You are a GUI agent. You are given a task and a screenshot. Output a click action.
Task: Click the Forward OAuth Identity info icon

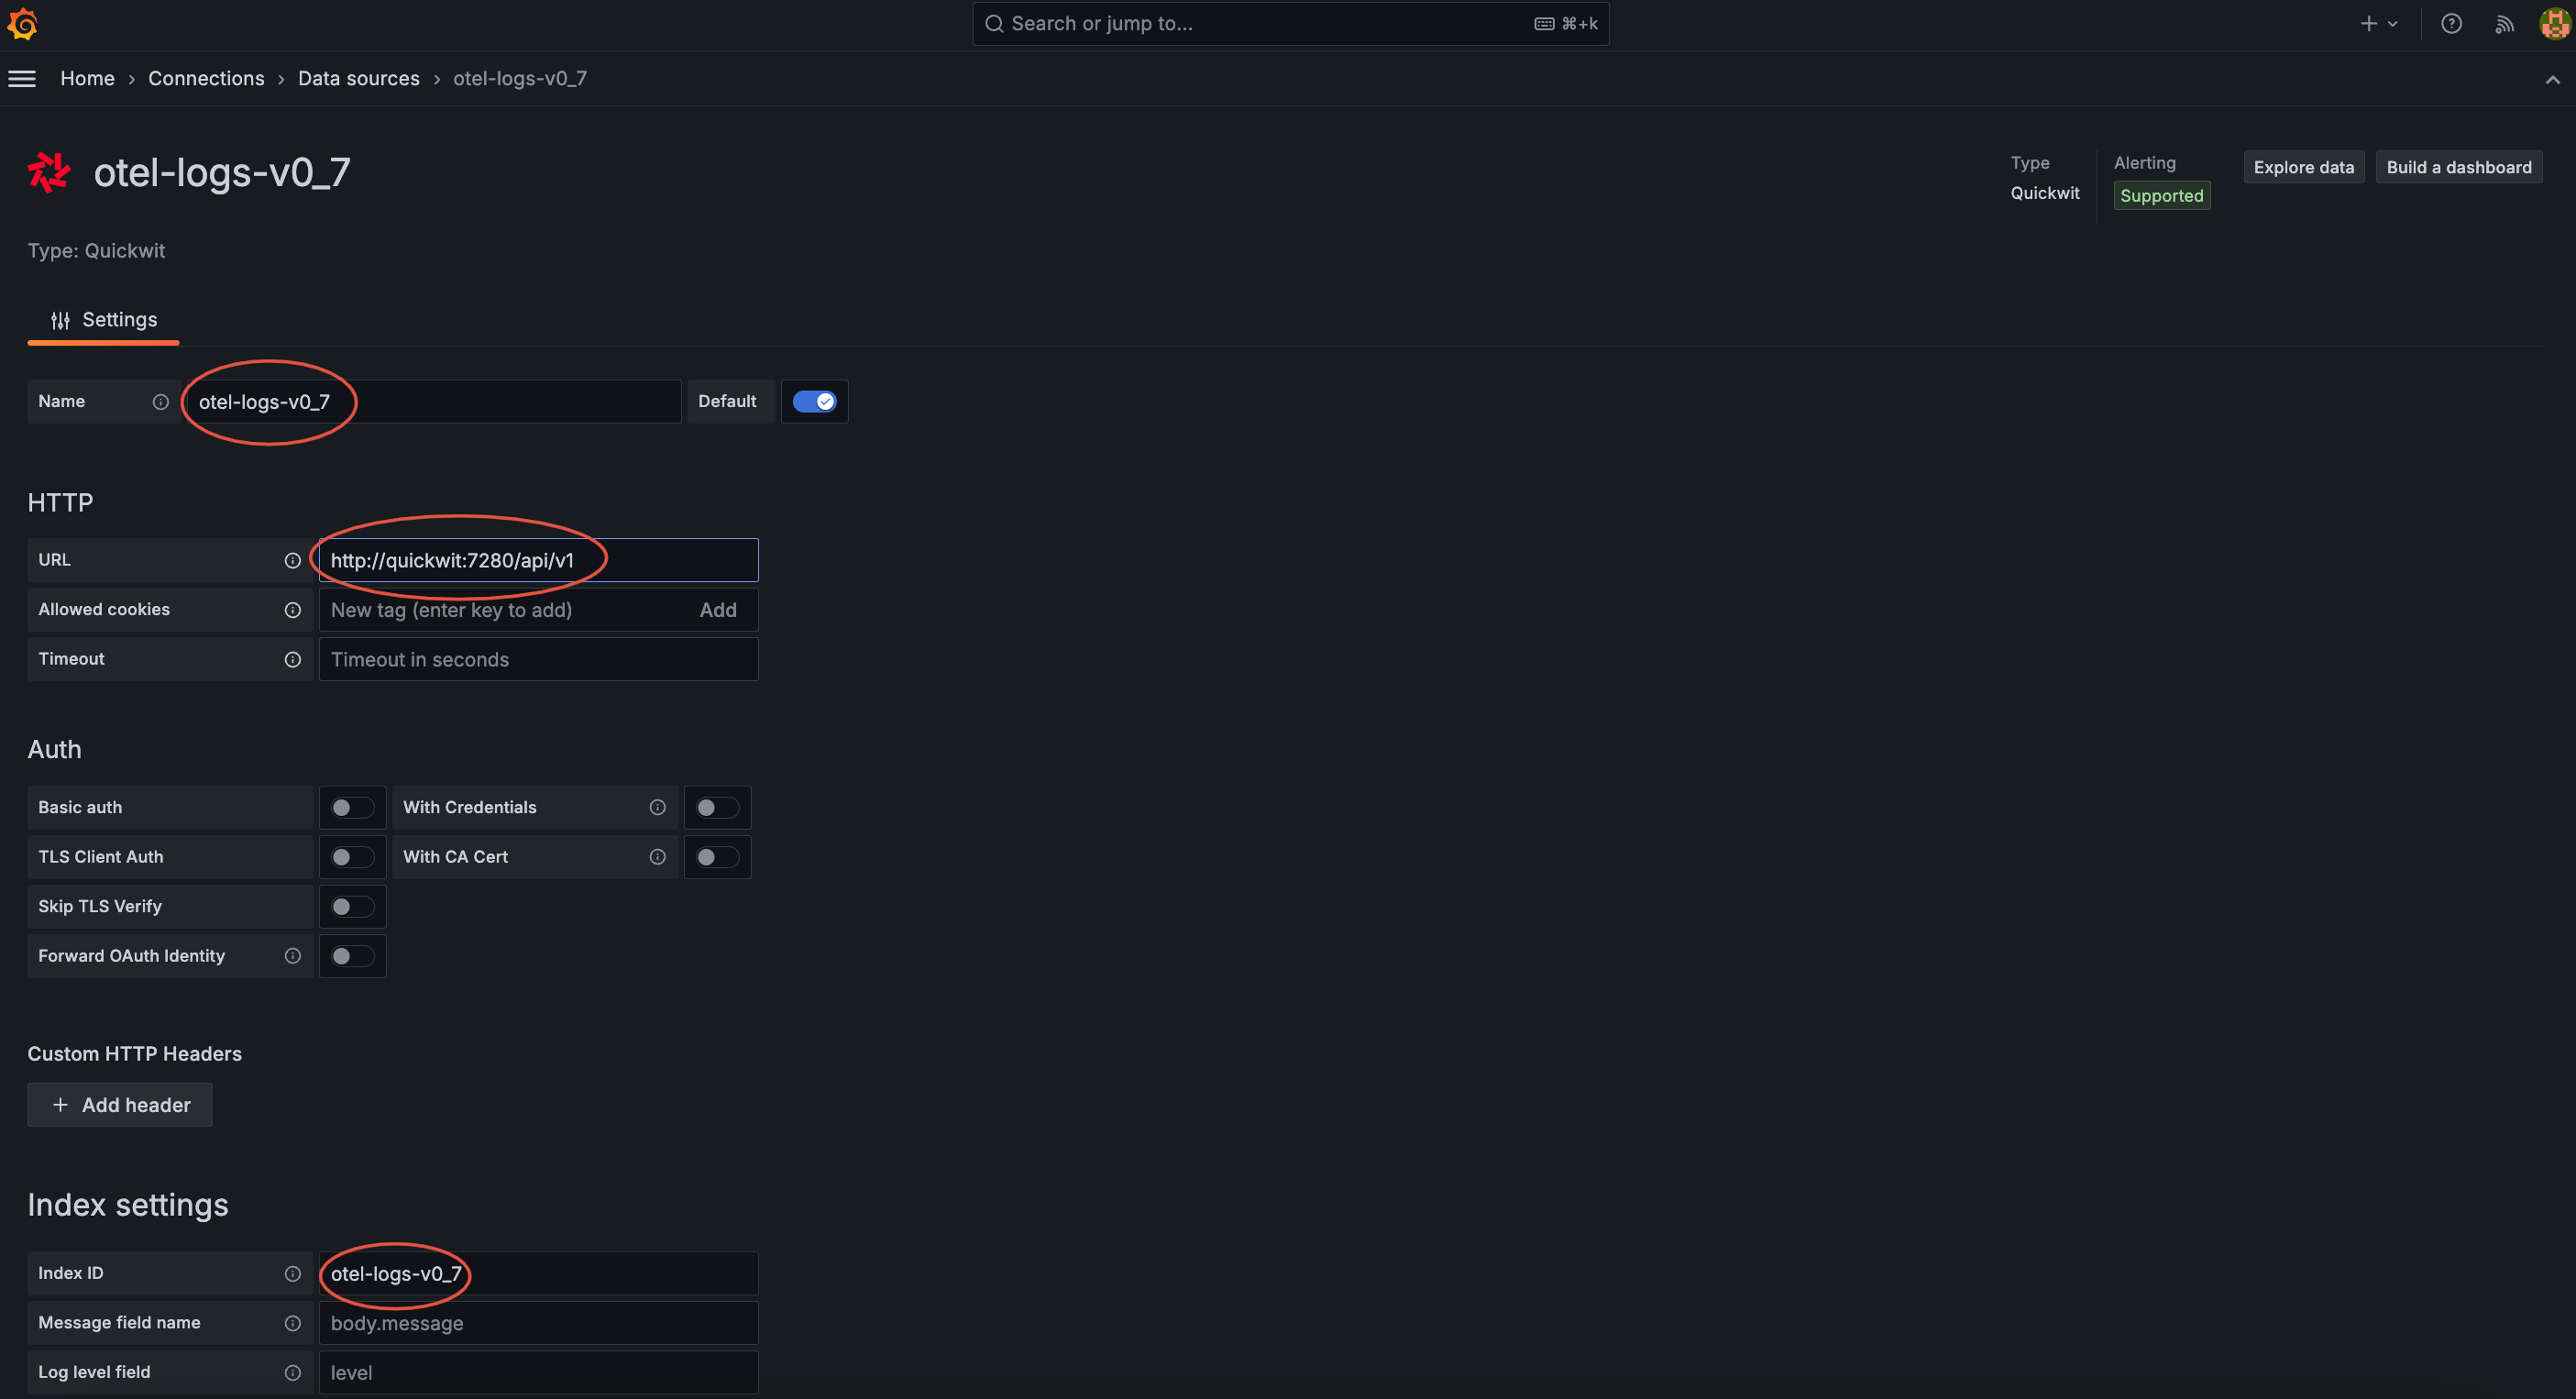click(x=292, y=956)
